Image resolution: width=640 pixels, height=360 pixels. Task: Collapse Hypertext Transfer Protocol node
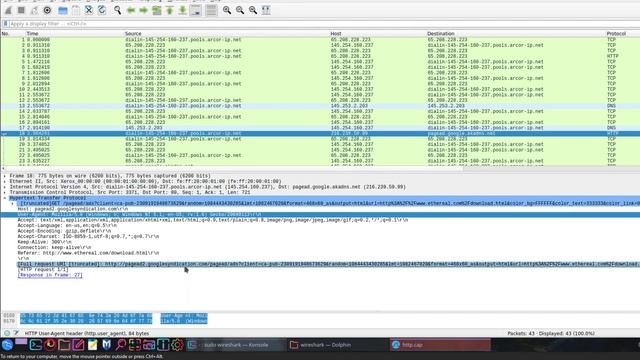(5, 198)
